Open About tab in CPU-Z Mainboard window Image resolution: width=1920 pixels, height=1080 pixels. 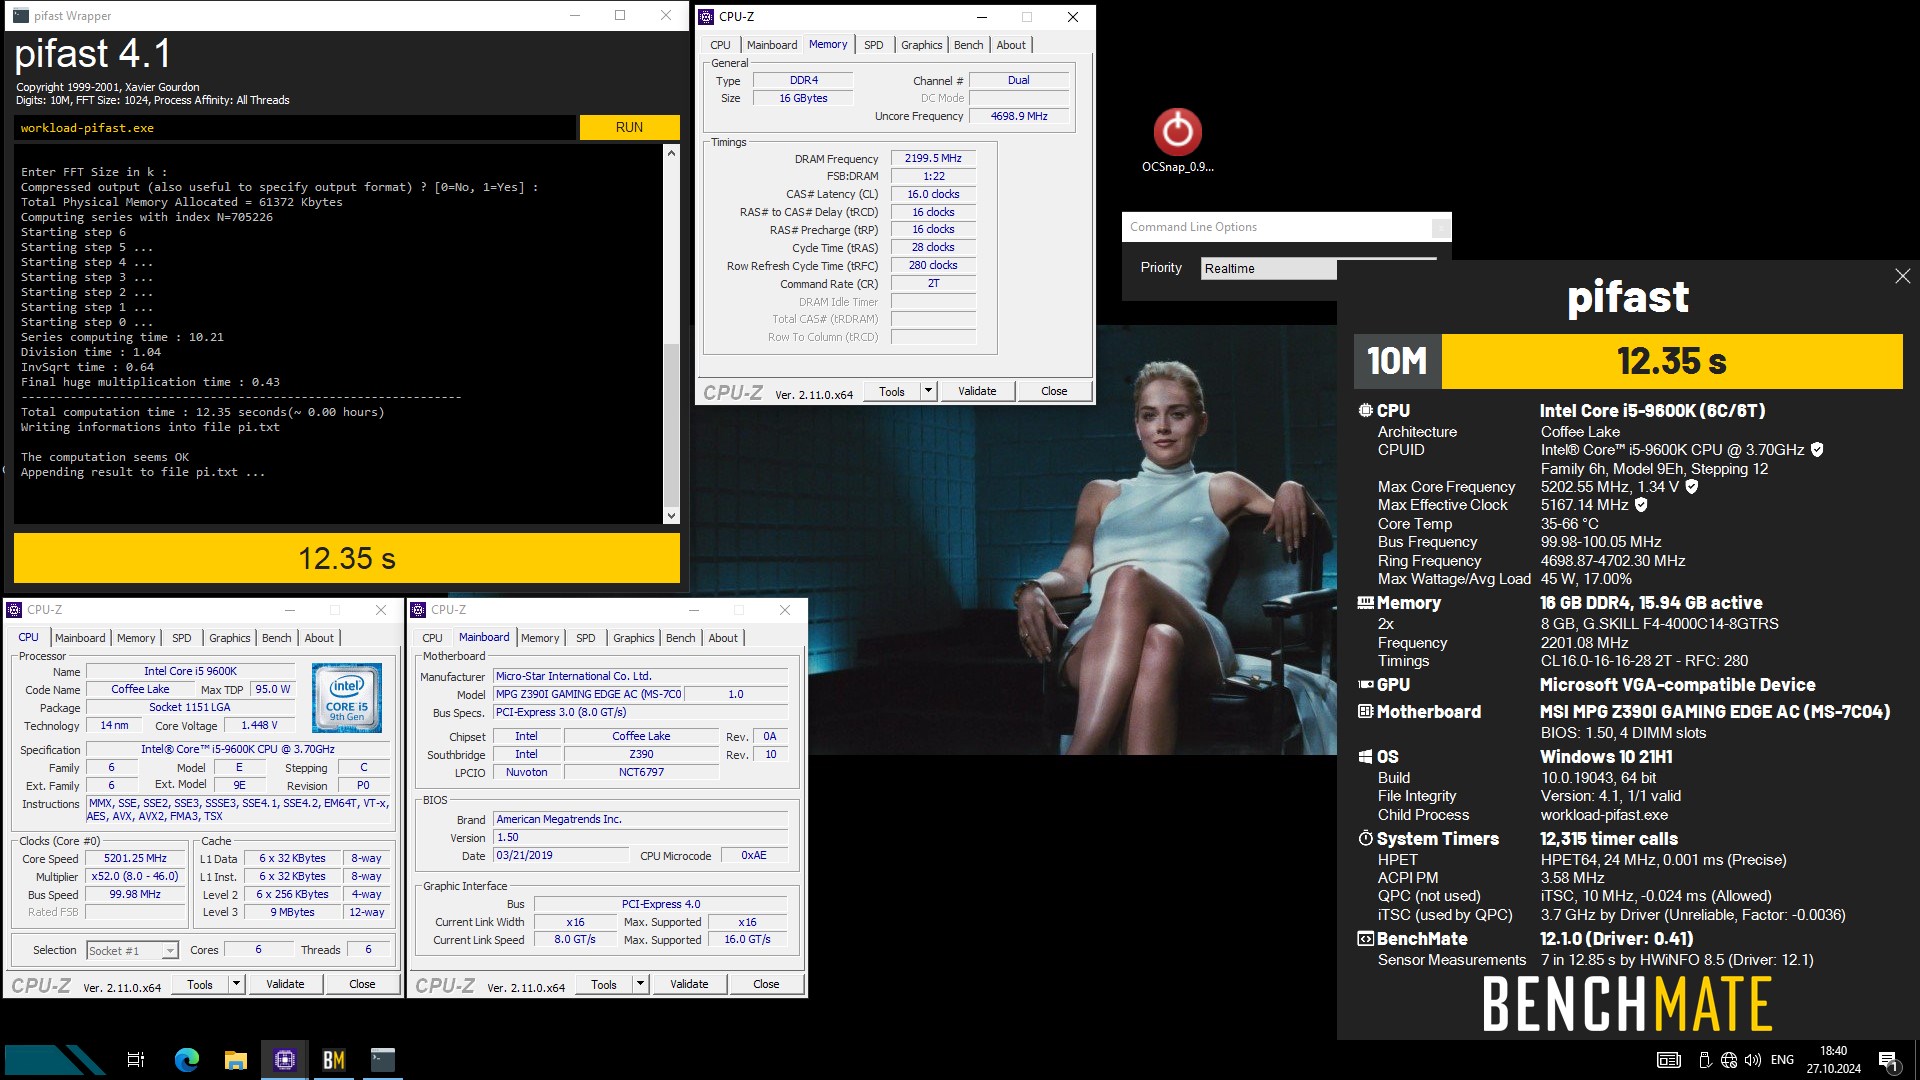[x=723, y=638]
